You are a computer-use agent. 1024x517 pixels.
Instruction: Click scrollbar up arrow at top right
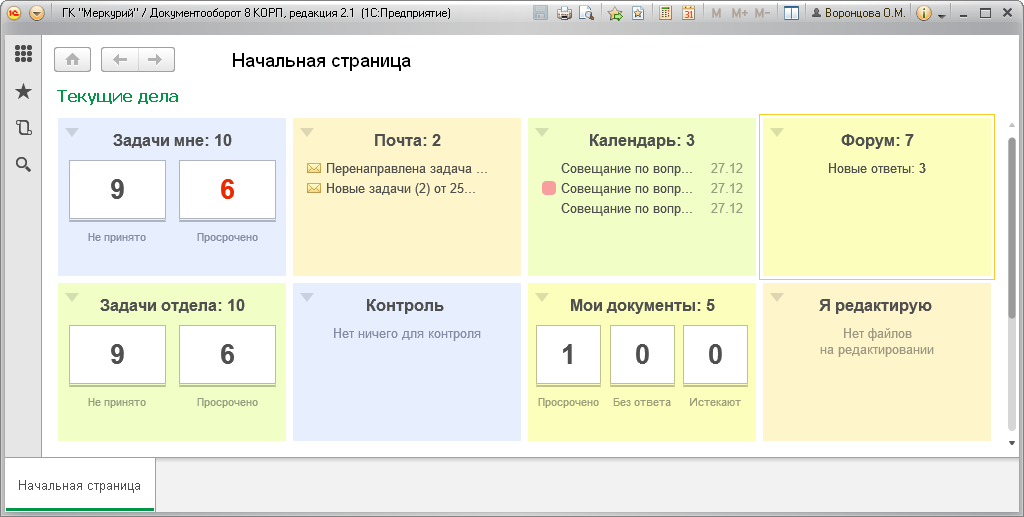click(1012, 125)
